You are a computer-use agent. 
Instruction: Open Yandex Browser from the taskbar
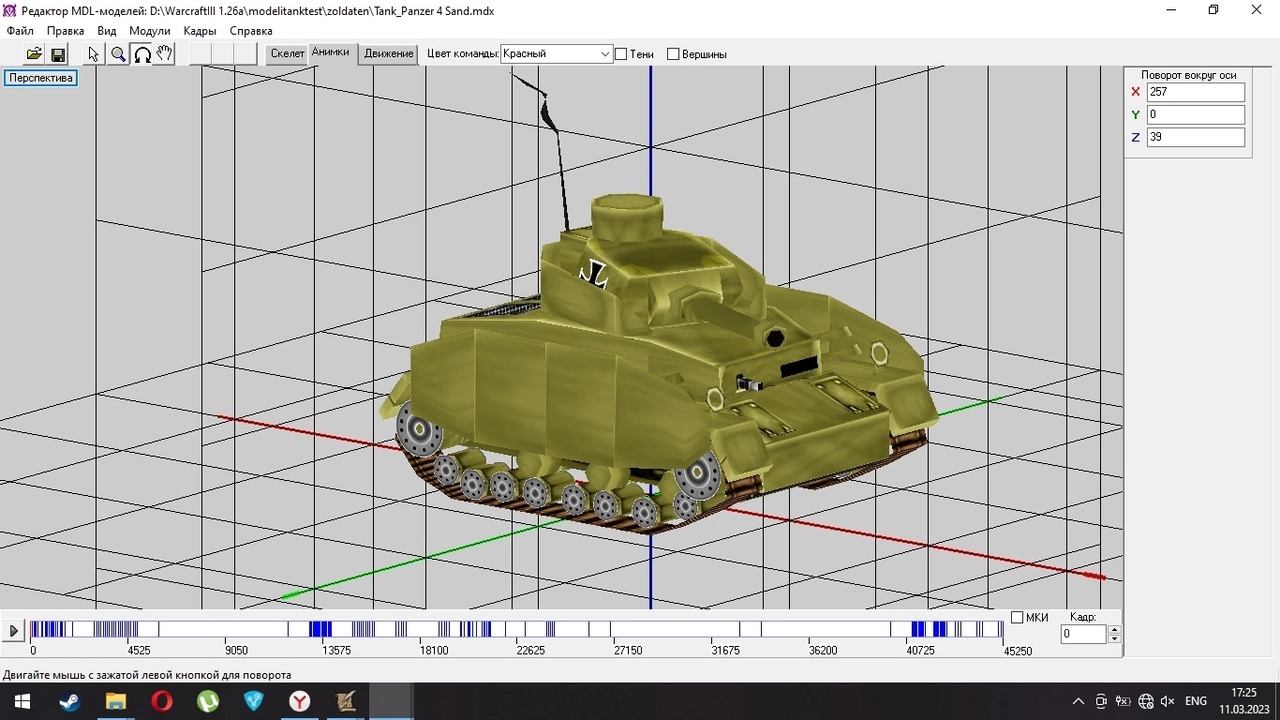[300, 701]
